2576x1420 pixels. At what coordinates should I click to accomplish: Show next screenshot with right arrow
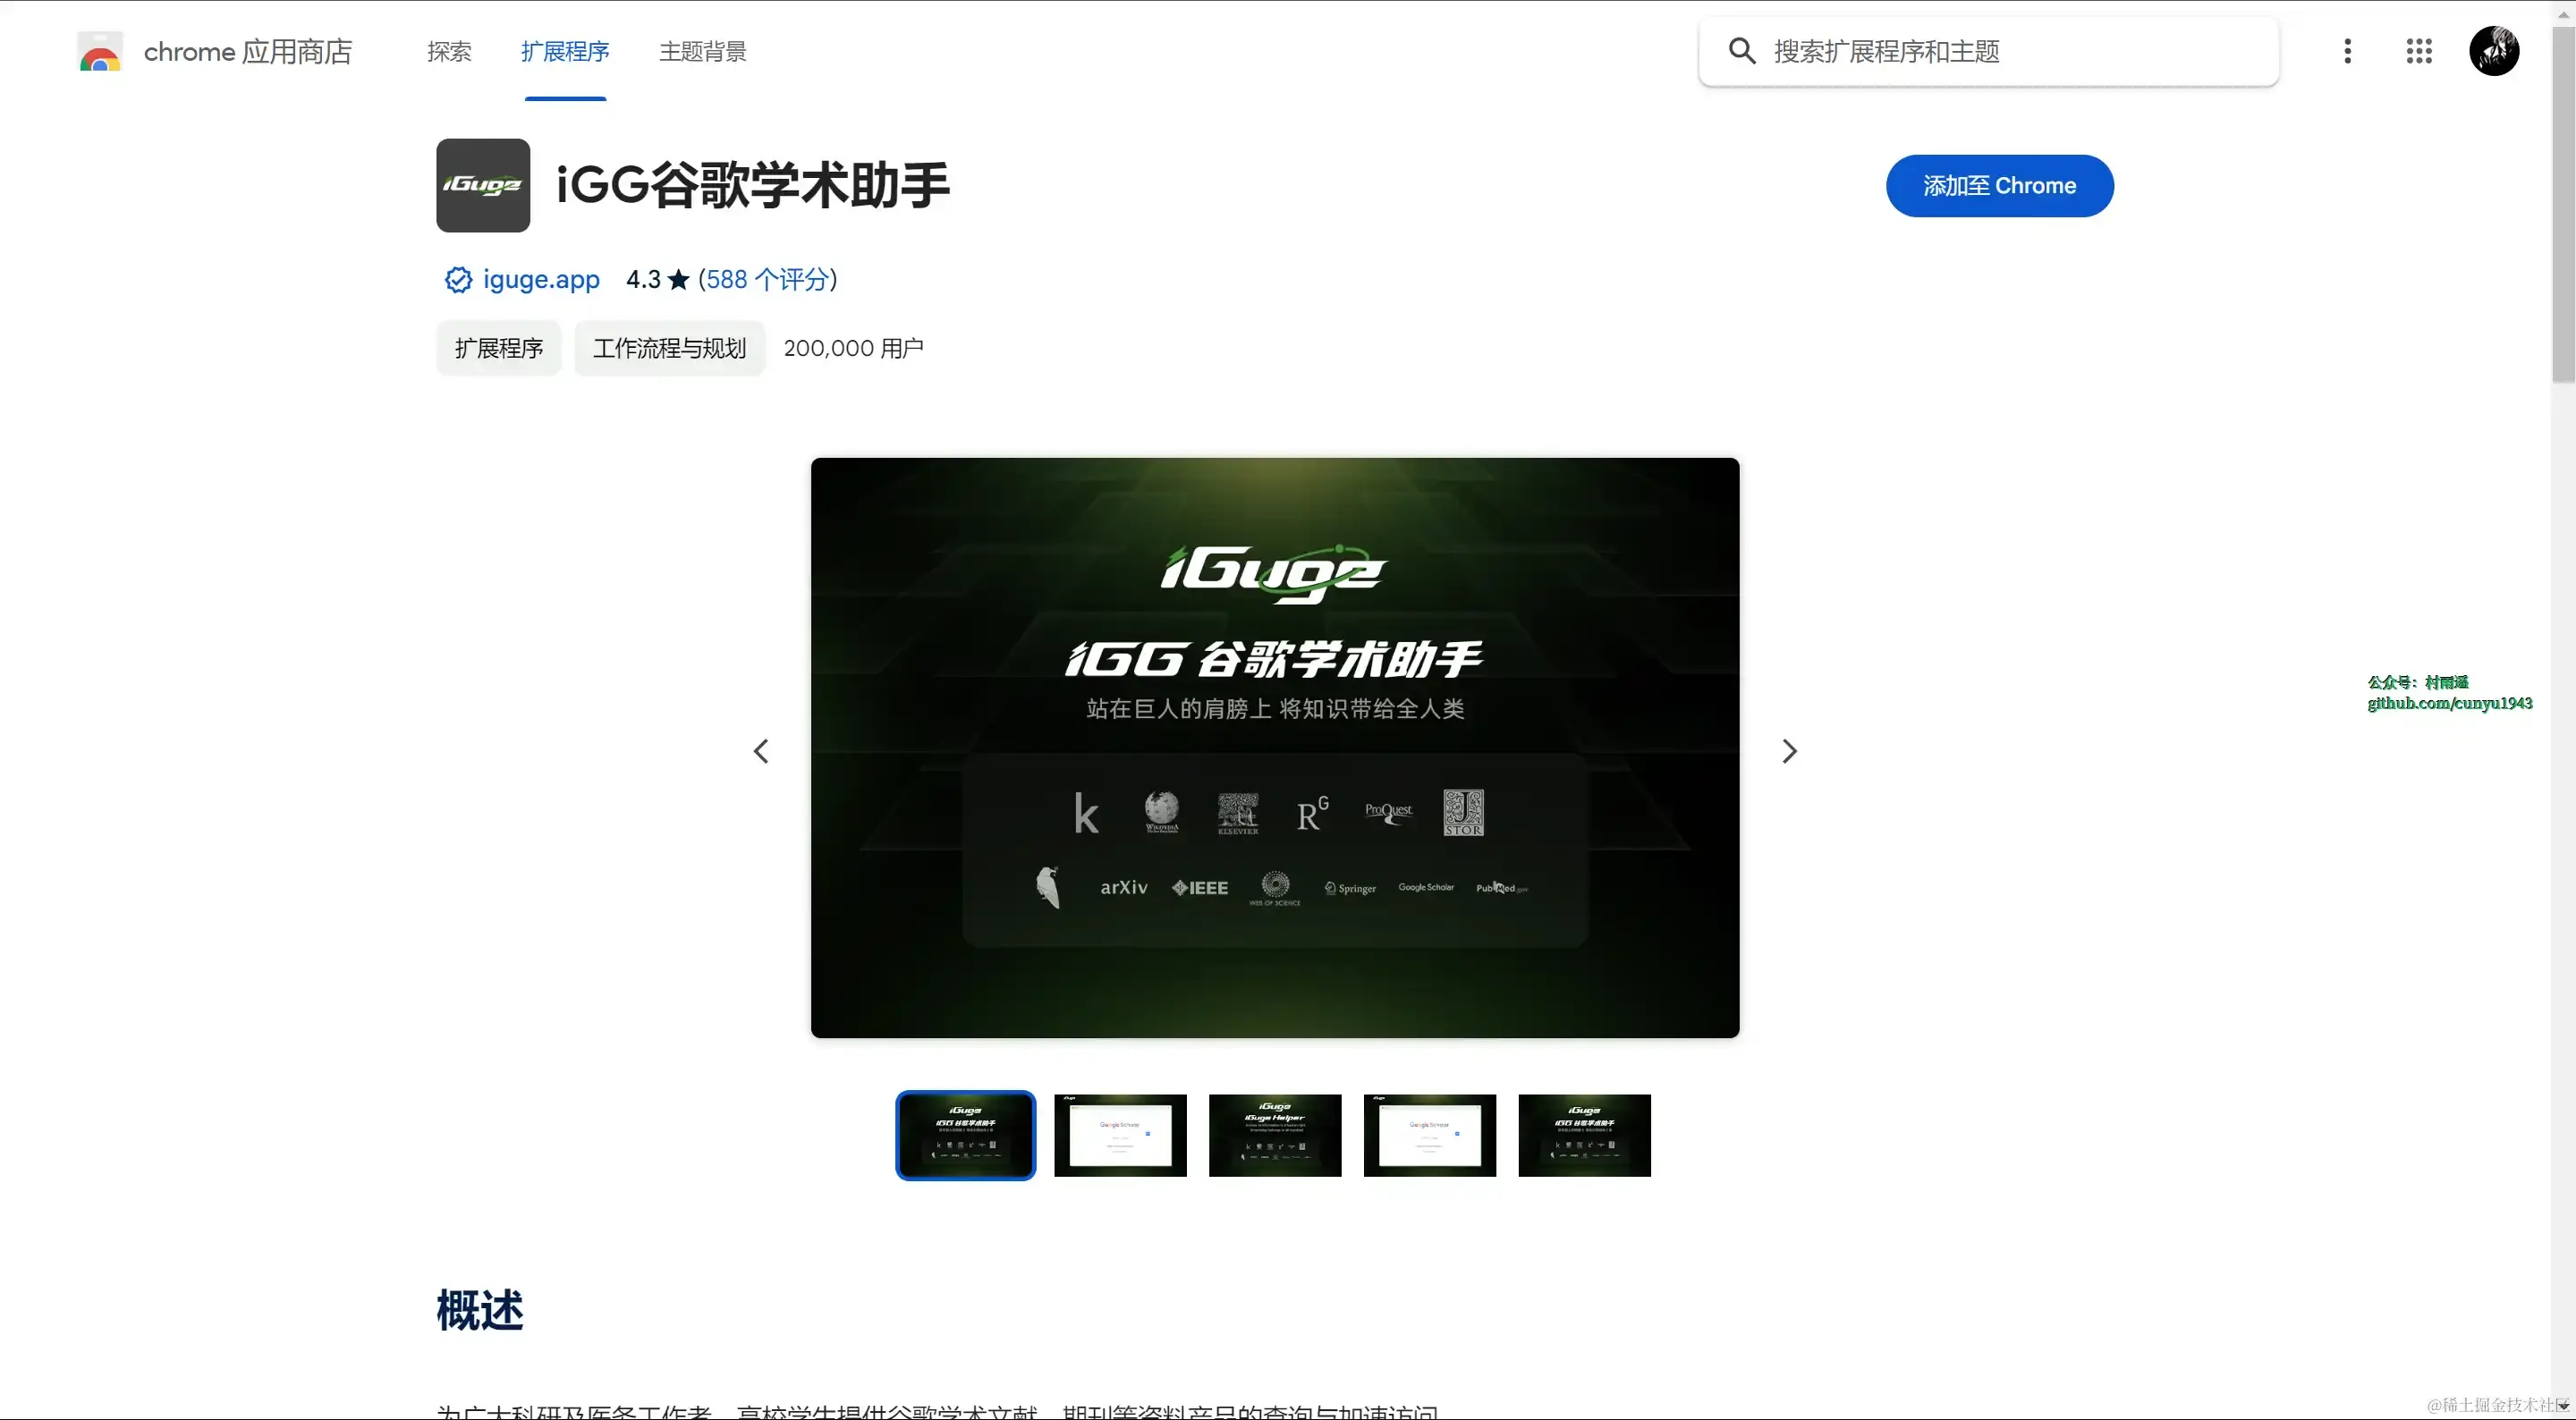coord(1789,751)
